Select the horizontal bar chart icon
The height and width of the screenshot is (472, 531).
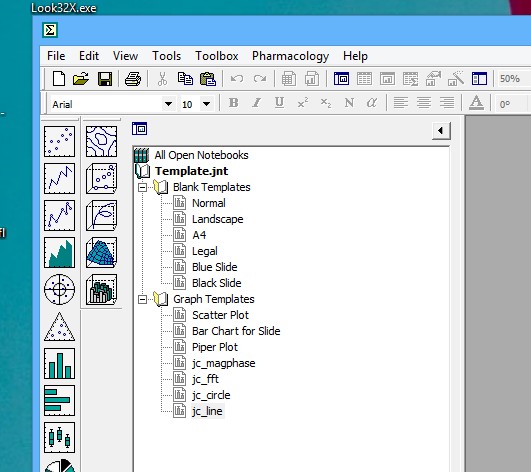(59, 401)
